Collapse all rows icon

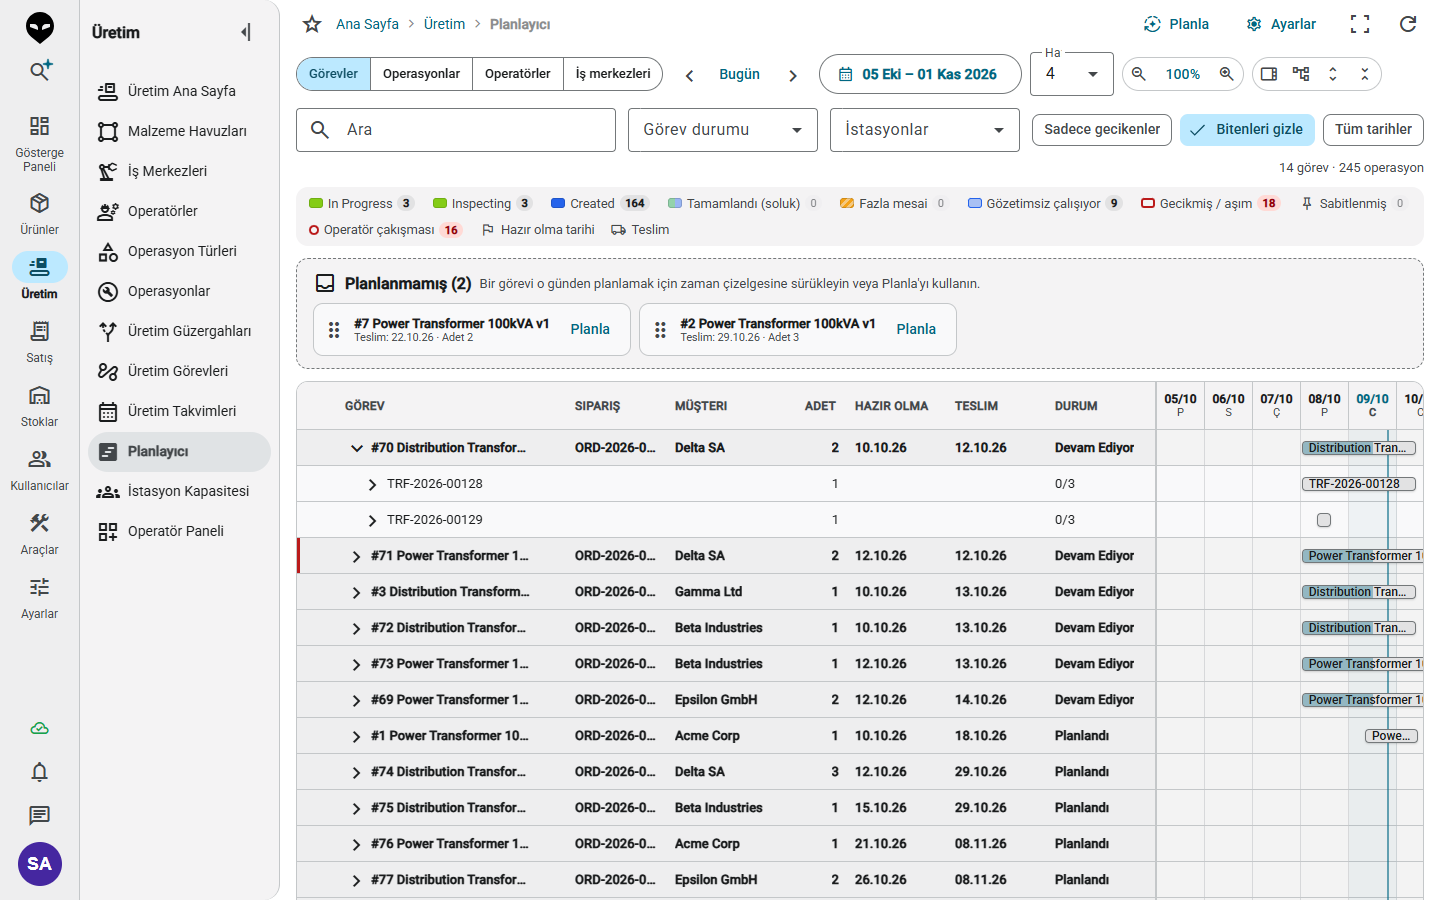[1365, 74]
